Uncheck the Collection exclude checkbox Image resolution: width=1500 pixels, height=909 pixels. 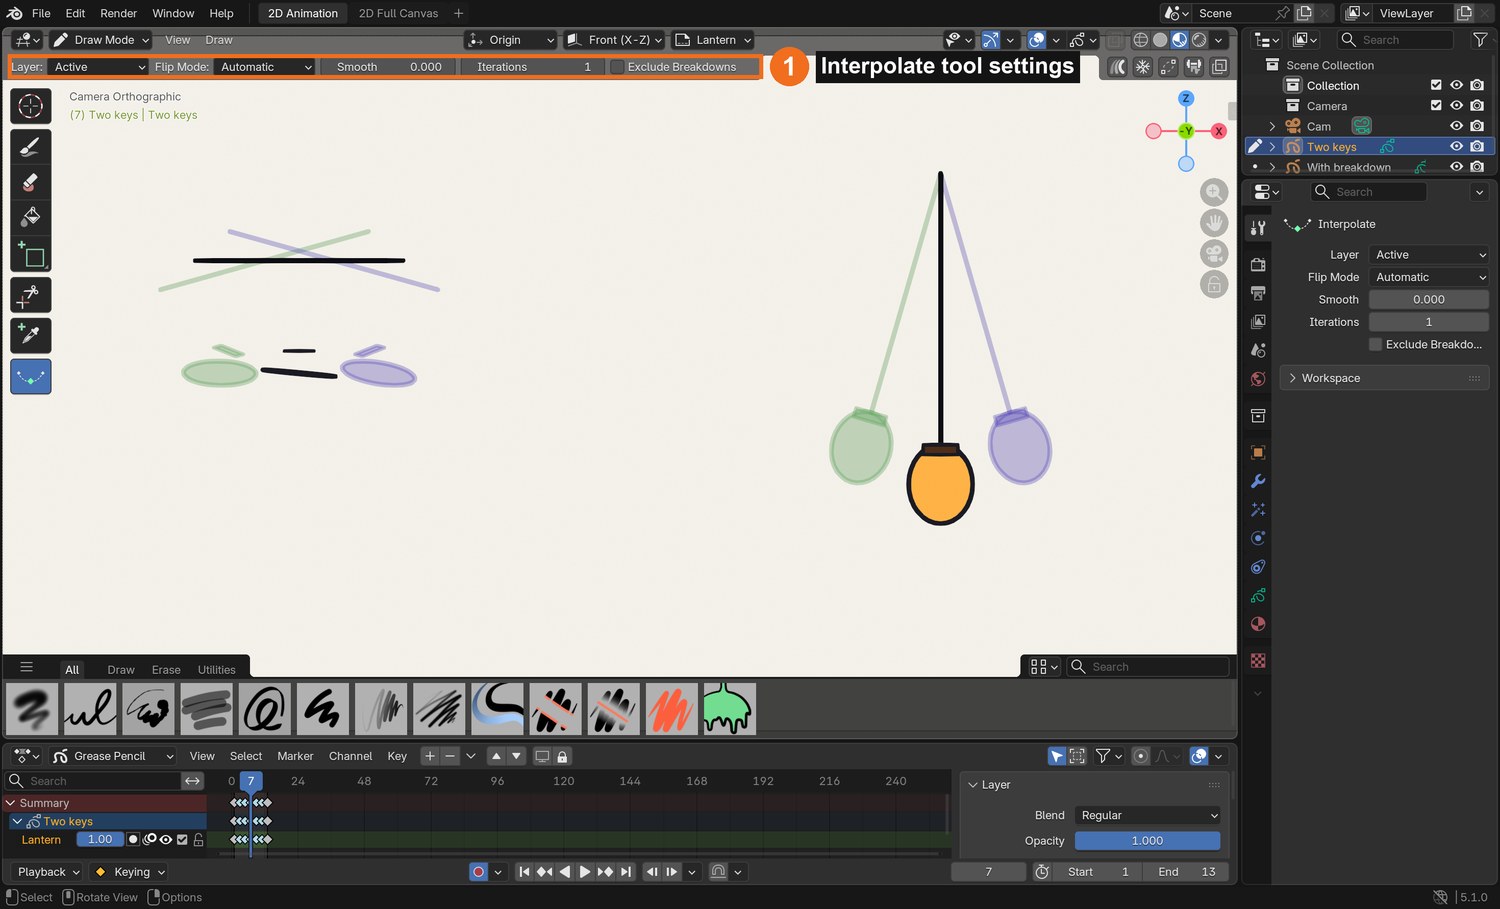tap(1436, 85)
